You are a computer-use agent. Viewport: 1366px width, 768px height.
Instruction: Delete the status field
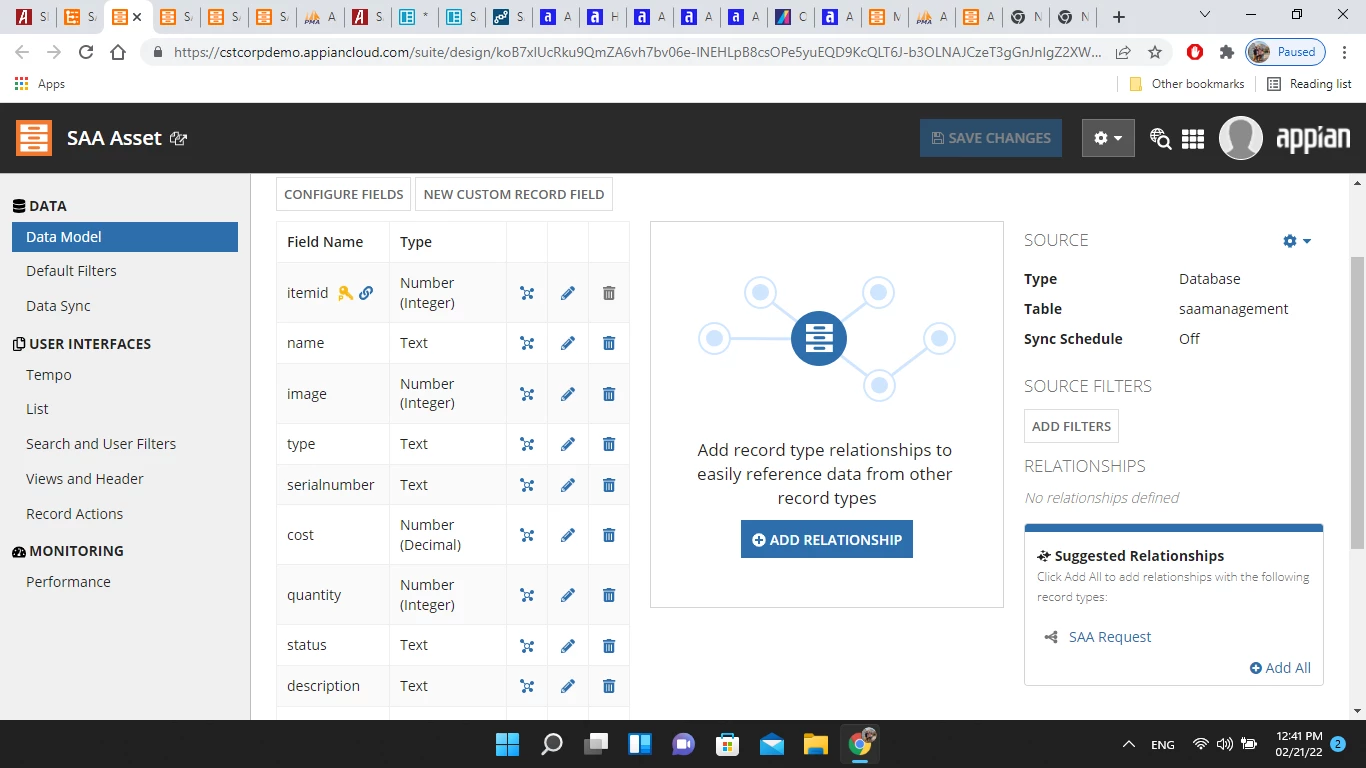point(609,646)
